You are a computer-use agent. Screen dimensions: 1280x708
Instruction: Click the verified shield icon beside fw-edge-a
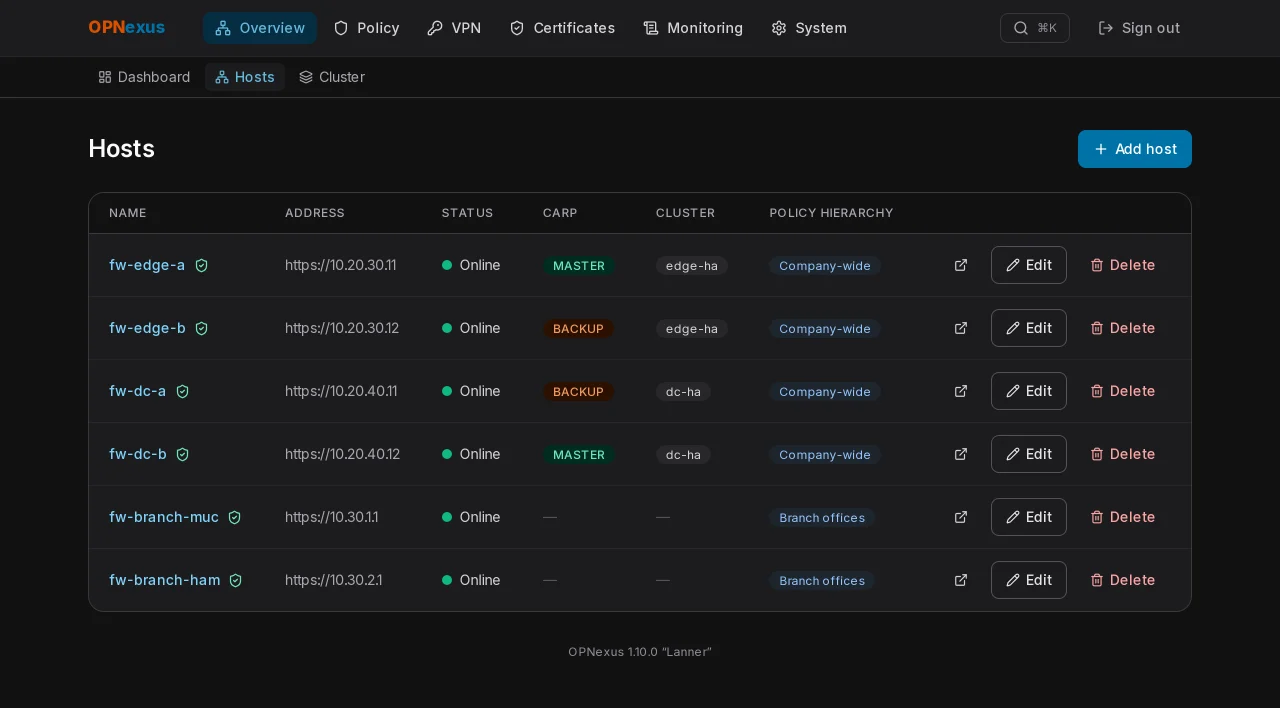point(201,265)
